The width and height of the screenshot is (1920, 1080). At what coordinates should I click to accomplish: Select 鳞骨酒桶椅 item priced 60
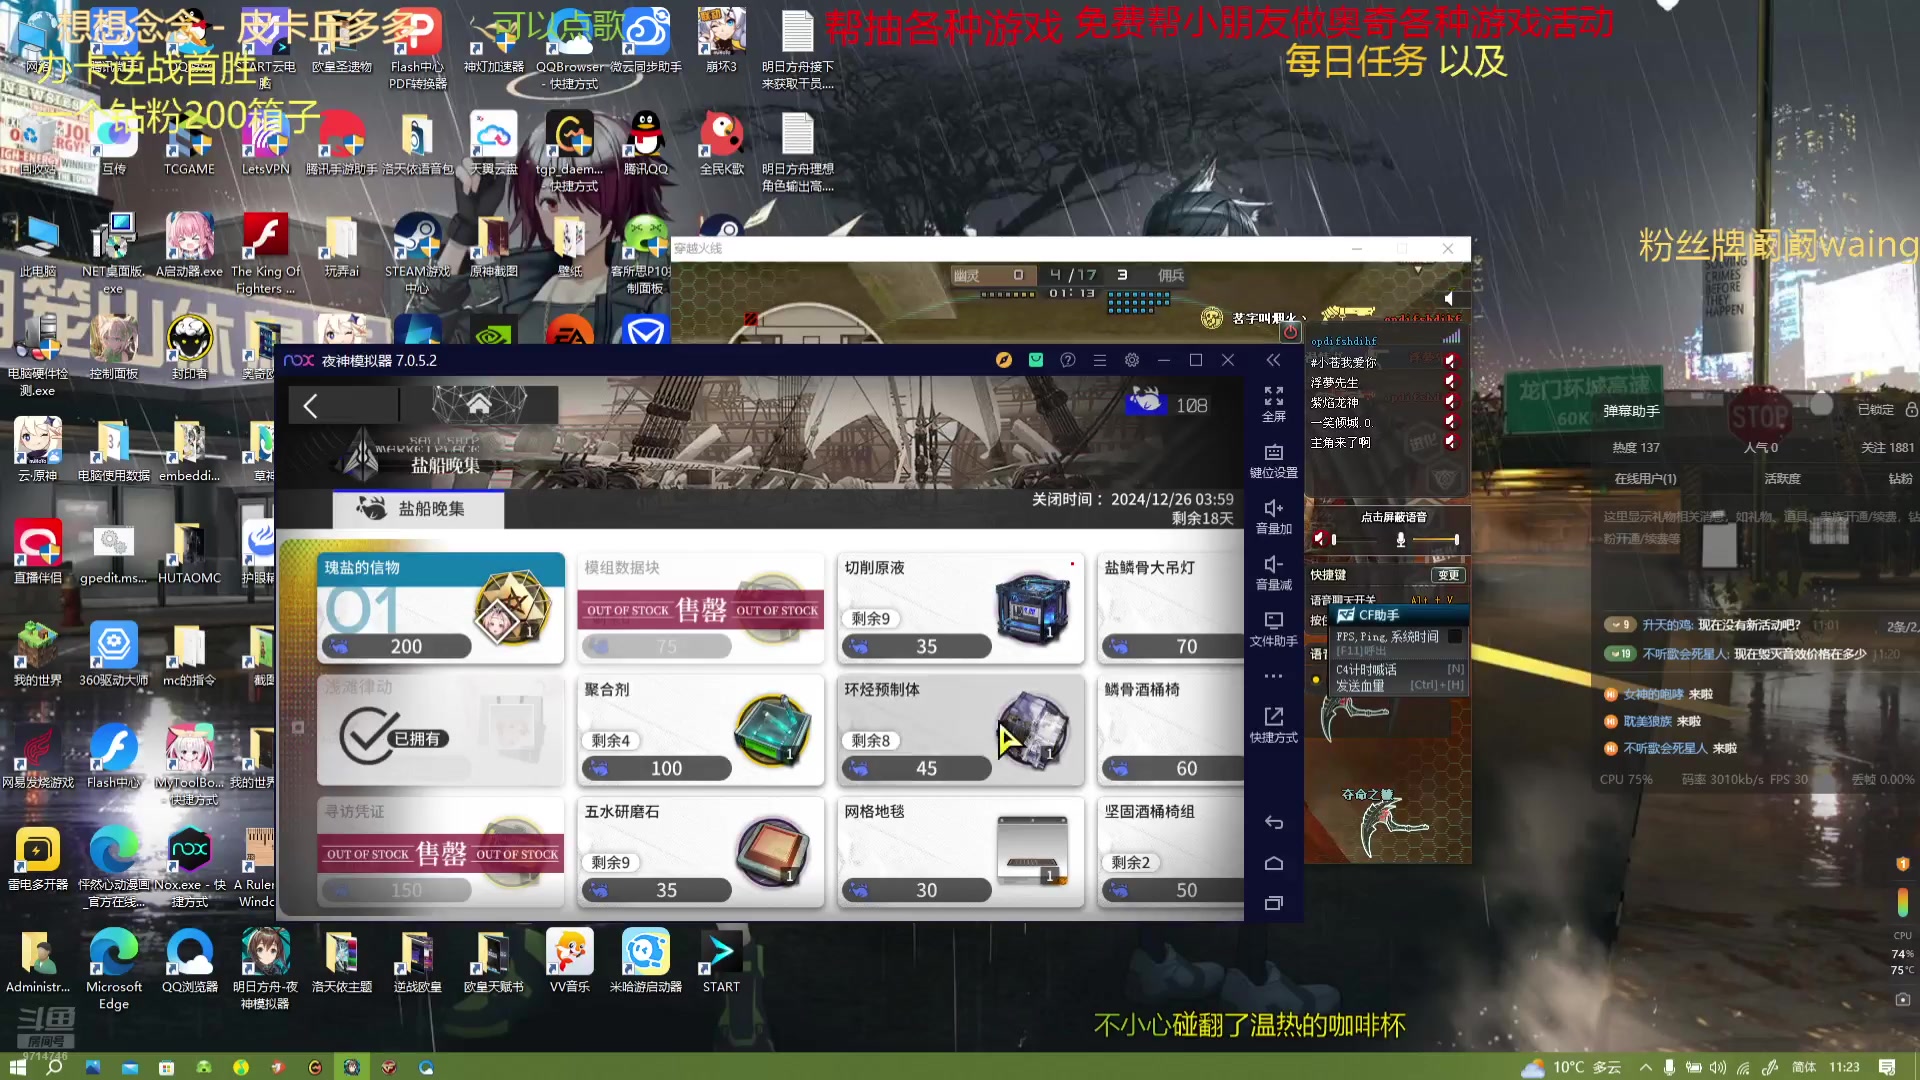pos(1170,730)
